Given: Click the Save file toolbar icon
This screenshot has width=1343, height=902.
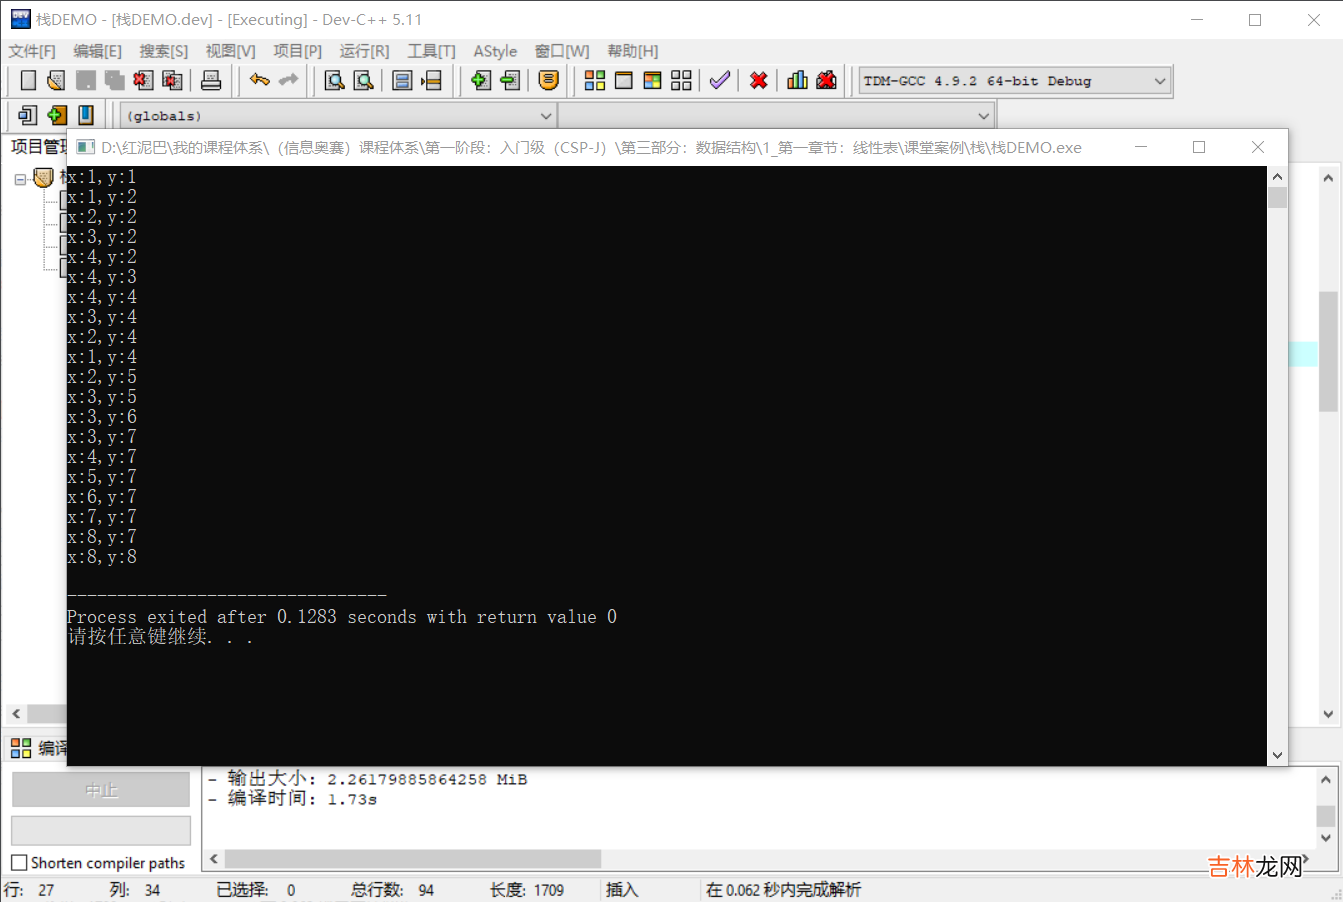Looking at the screenshot, I should tap(86, 80).
